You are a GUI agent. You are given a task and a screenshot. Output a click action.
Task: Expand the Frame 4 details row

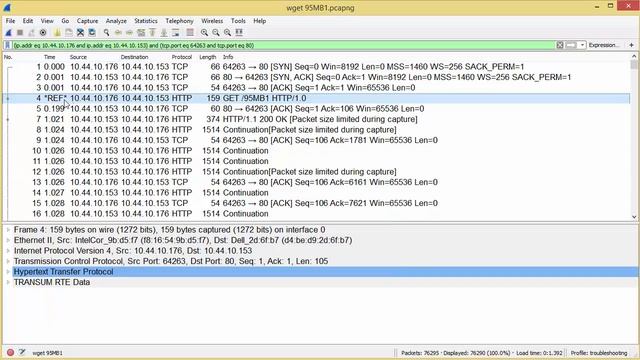(8, 230)
